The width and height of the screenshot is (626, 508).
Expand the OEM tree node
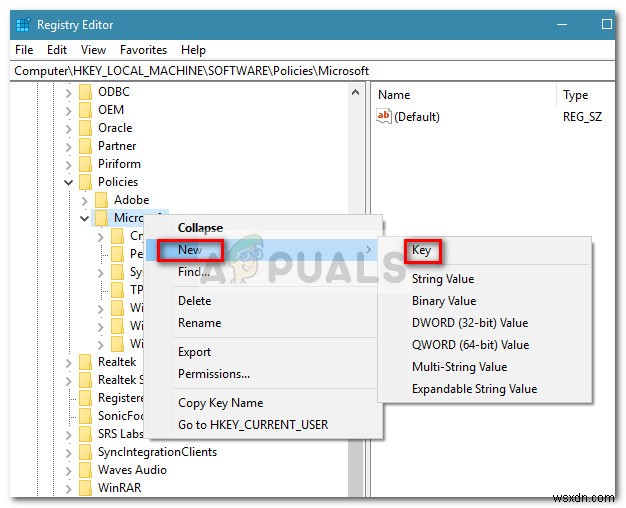click(69, 111)
